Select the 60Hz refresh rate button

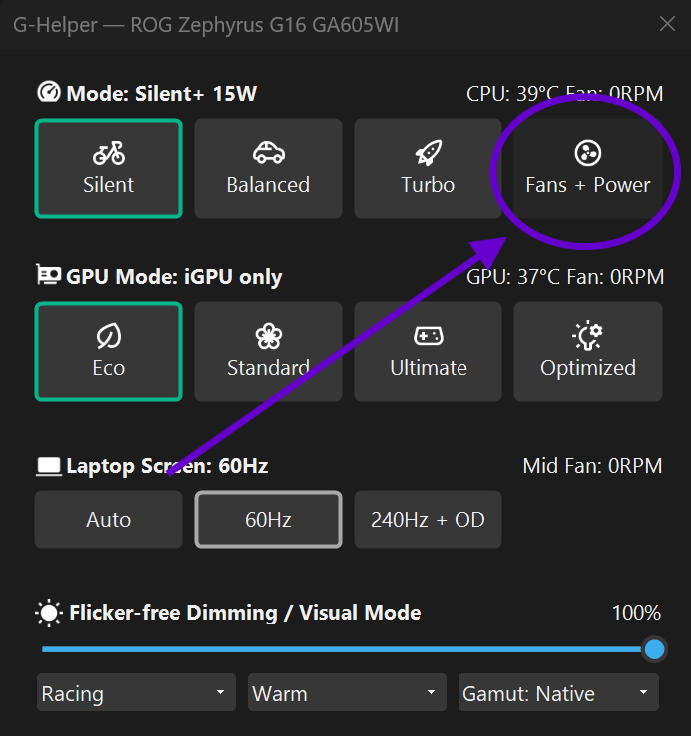(x=268, y=520)
